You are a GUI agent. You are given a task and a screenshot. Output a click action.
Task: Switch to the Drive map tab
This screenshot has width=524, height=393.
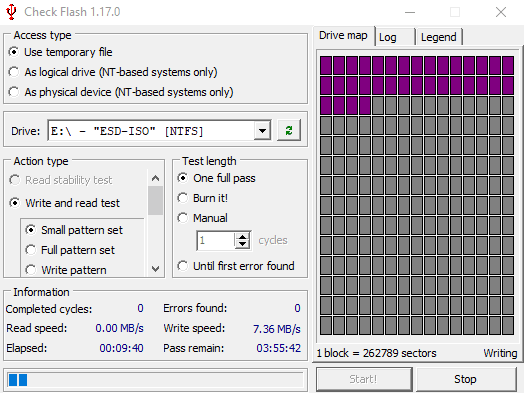[343, 35]
